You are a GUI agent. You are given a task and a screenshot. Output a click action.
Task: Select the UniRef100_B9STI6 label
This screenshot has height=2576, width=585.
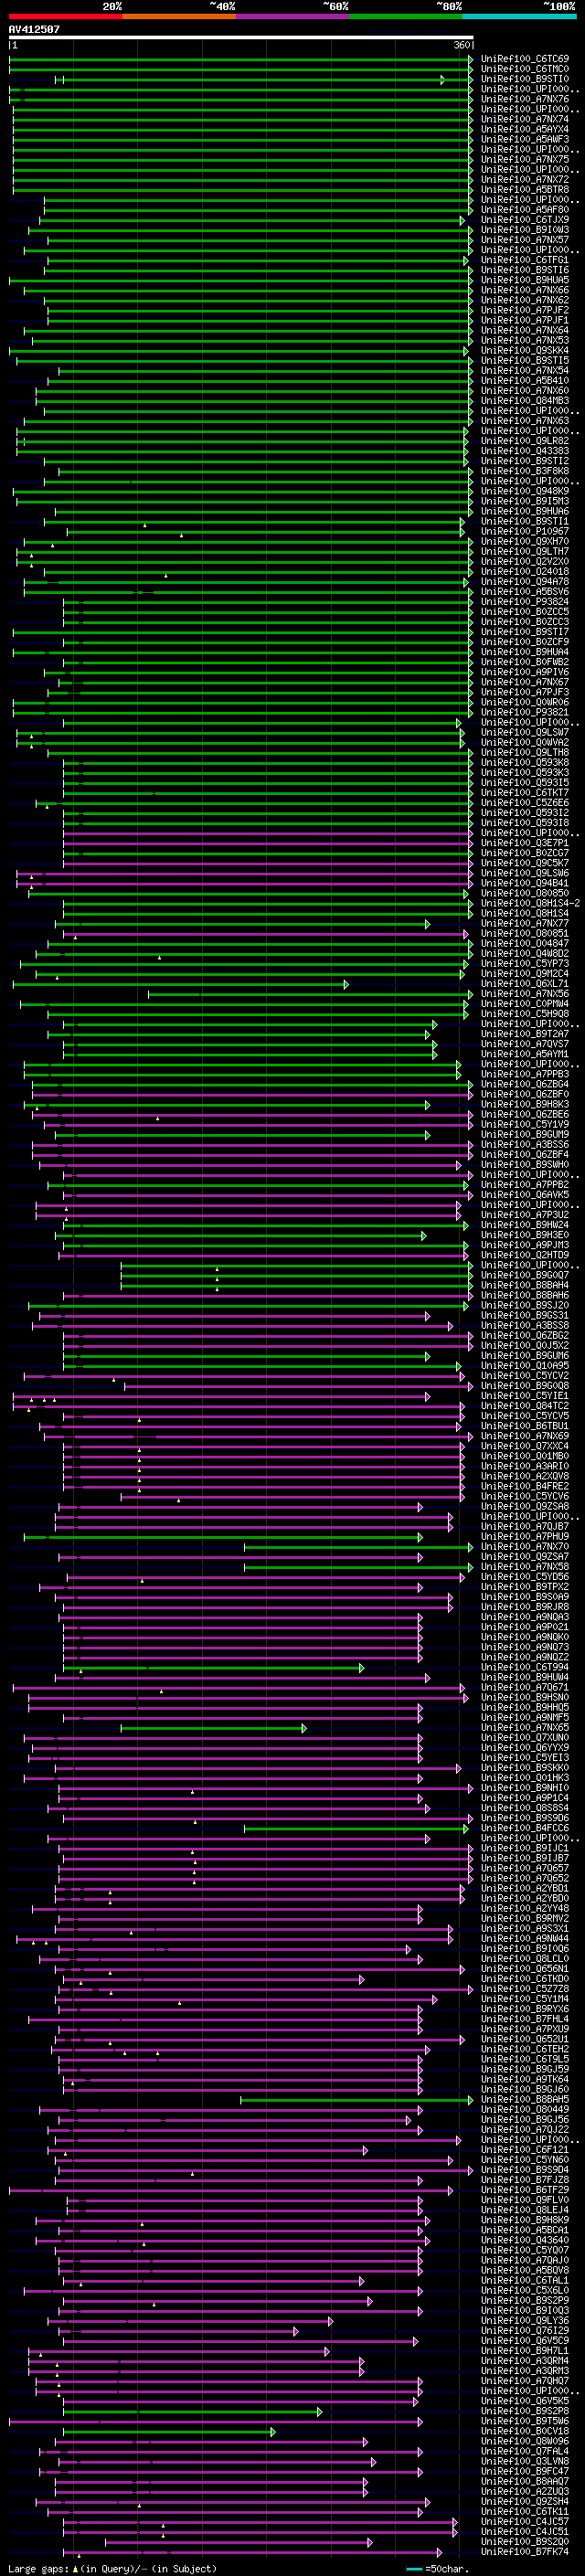[525, 270]
